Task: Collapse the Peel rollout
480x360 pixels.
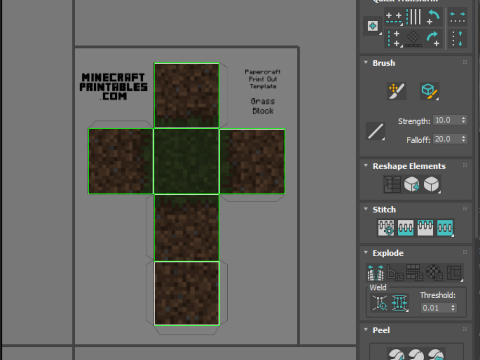Action: tap(366, 330)
